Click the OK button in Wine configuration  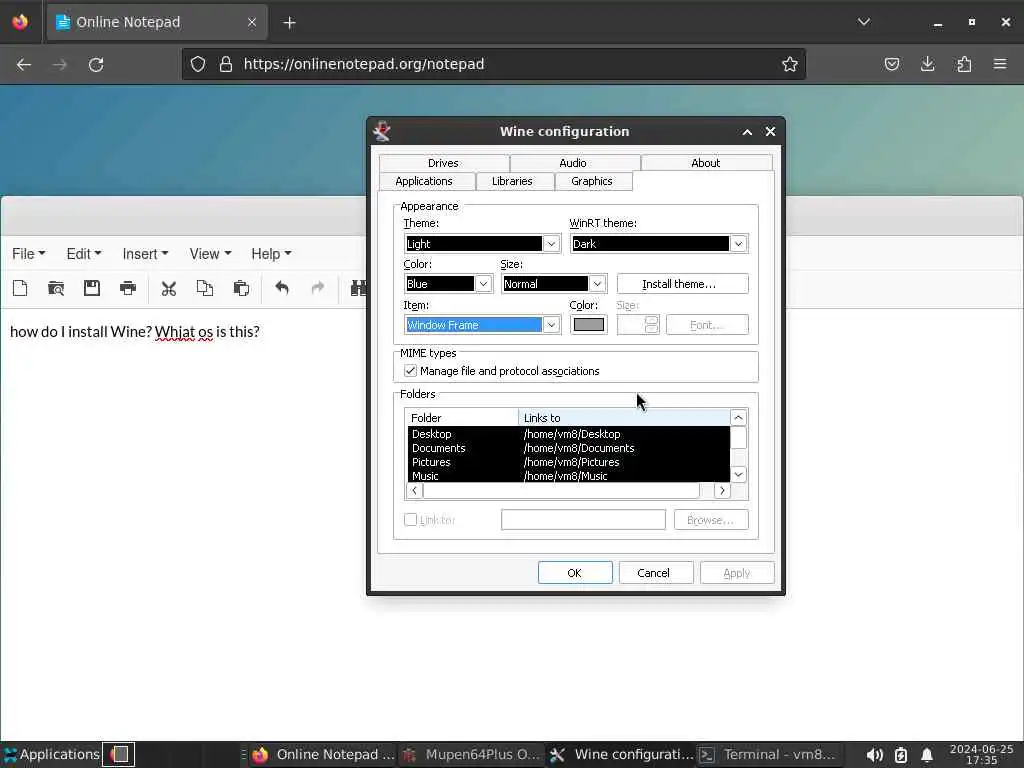pyautogui.click(x=575, y=573)
